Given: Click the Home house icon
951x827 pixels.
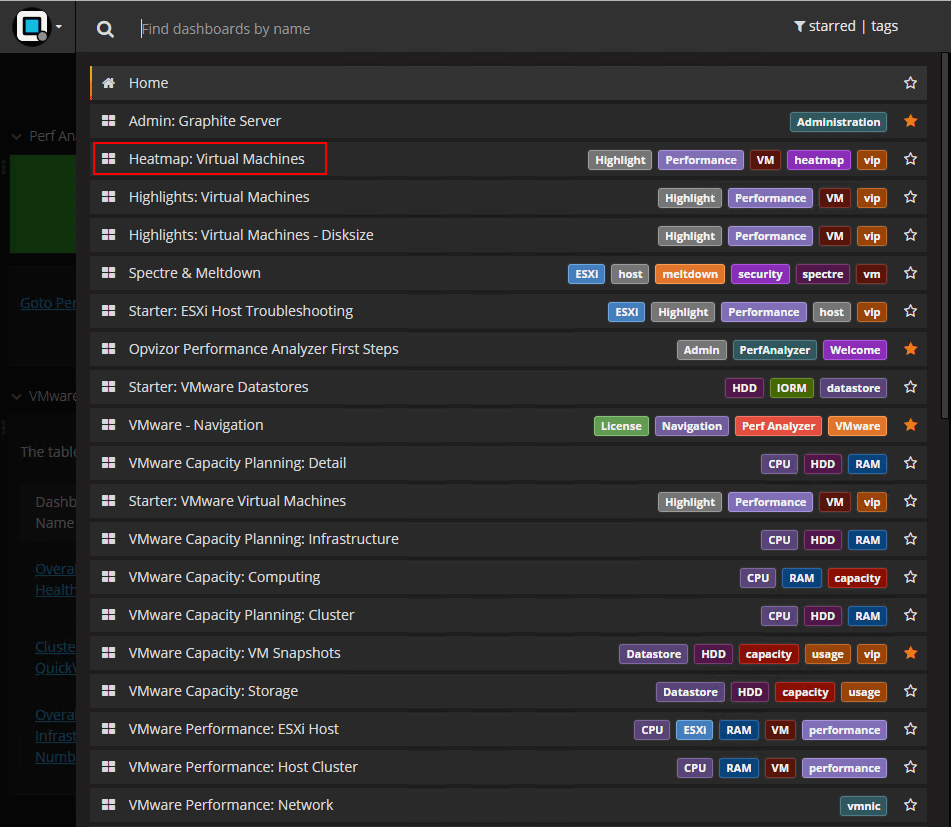Looking at the screenshot, I should (x=108, y=83).
